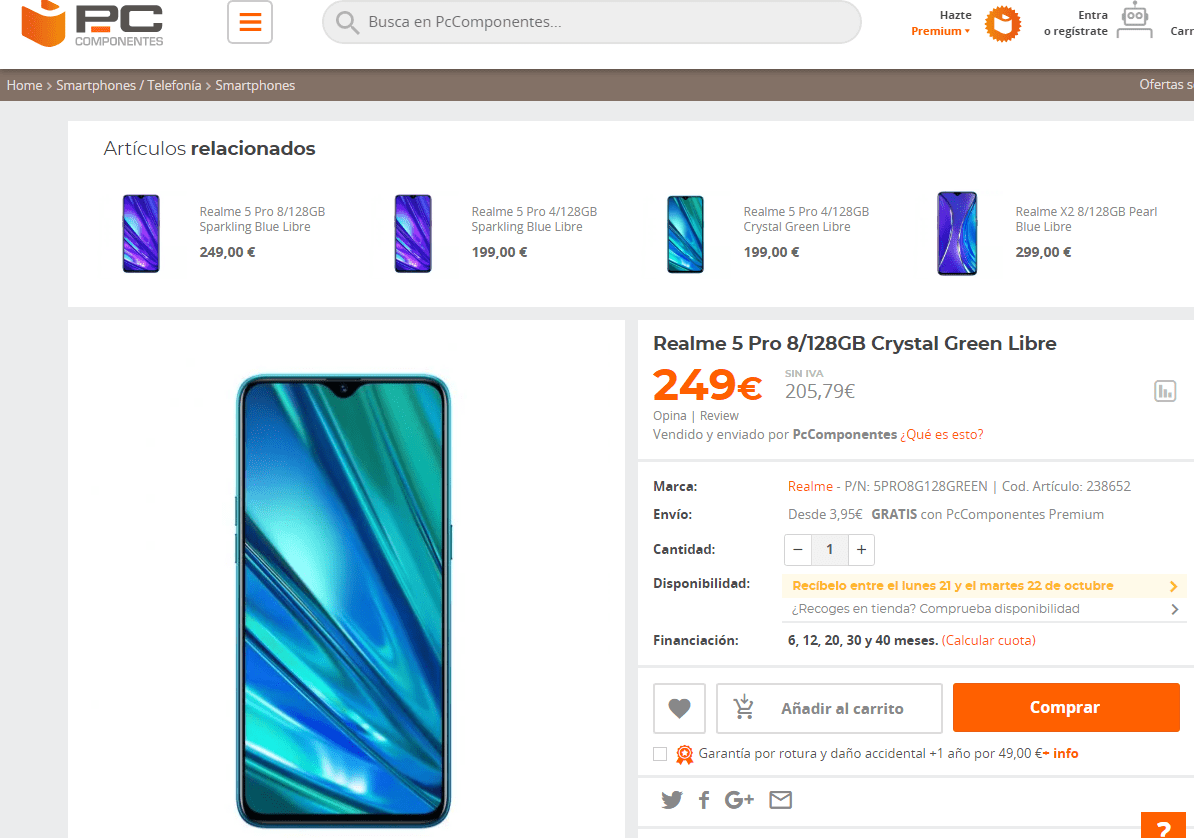Share product on Google Plus

point(739,800)
